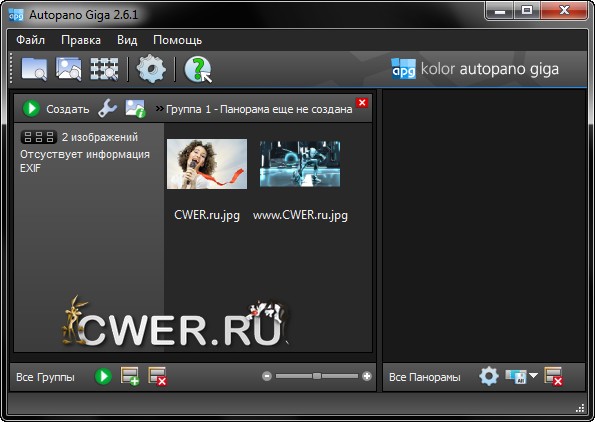Open Все Панорамы gear settings icon
595x422 pixels.
(x=489, y=376)
